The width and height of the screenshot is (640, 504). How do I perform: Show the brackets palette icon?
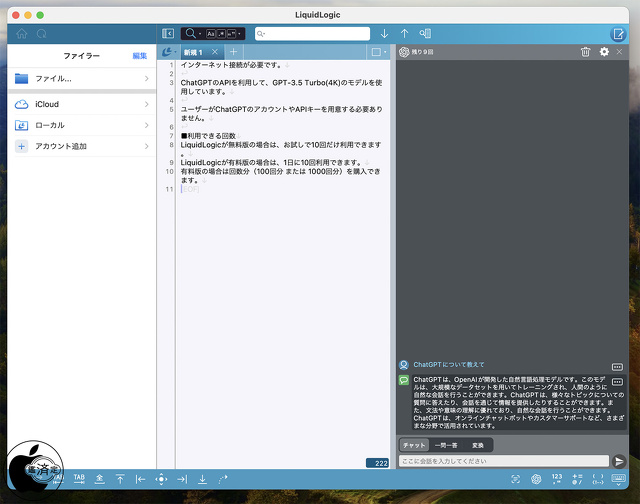point(598,479)
